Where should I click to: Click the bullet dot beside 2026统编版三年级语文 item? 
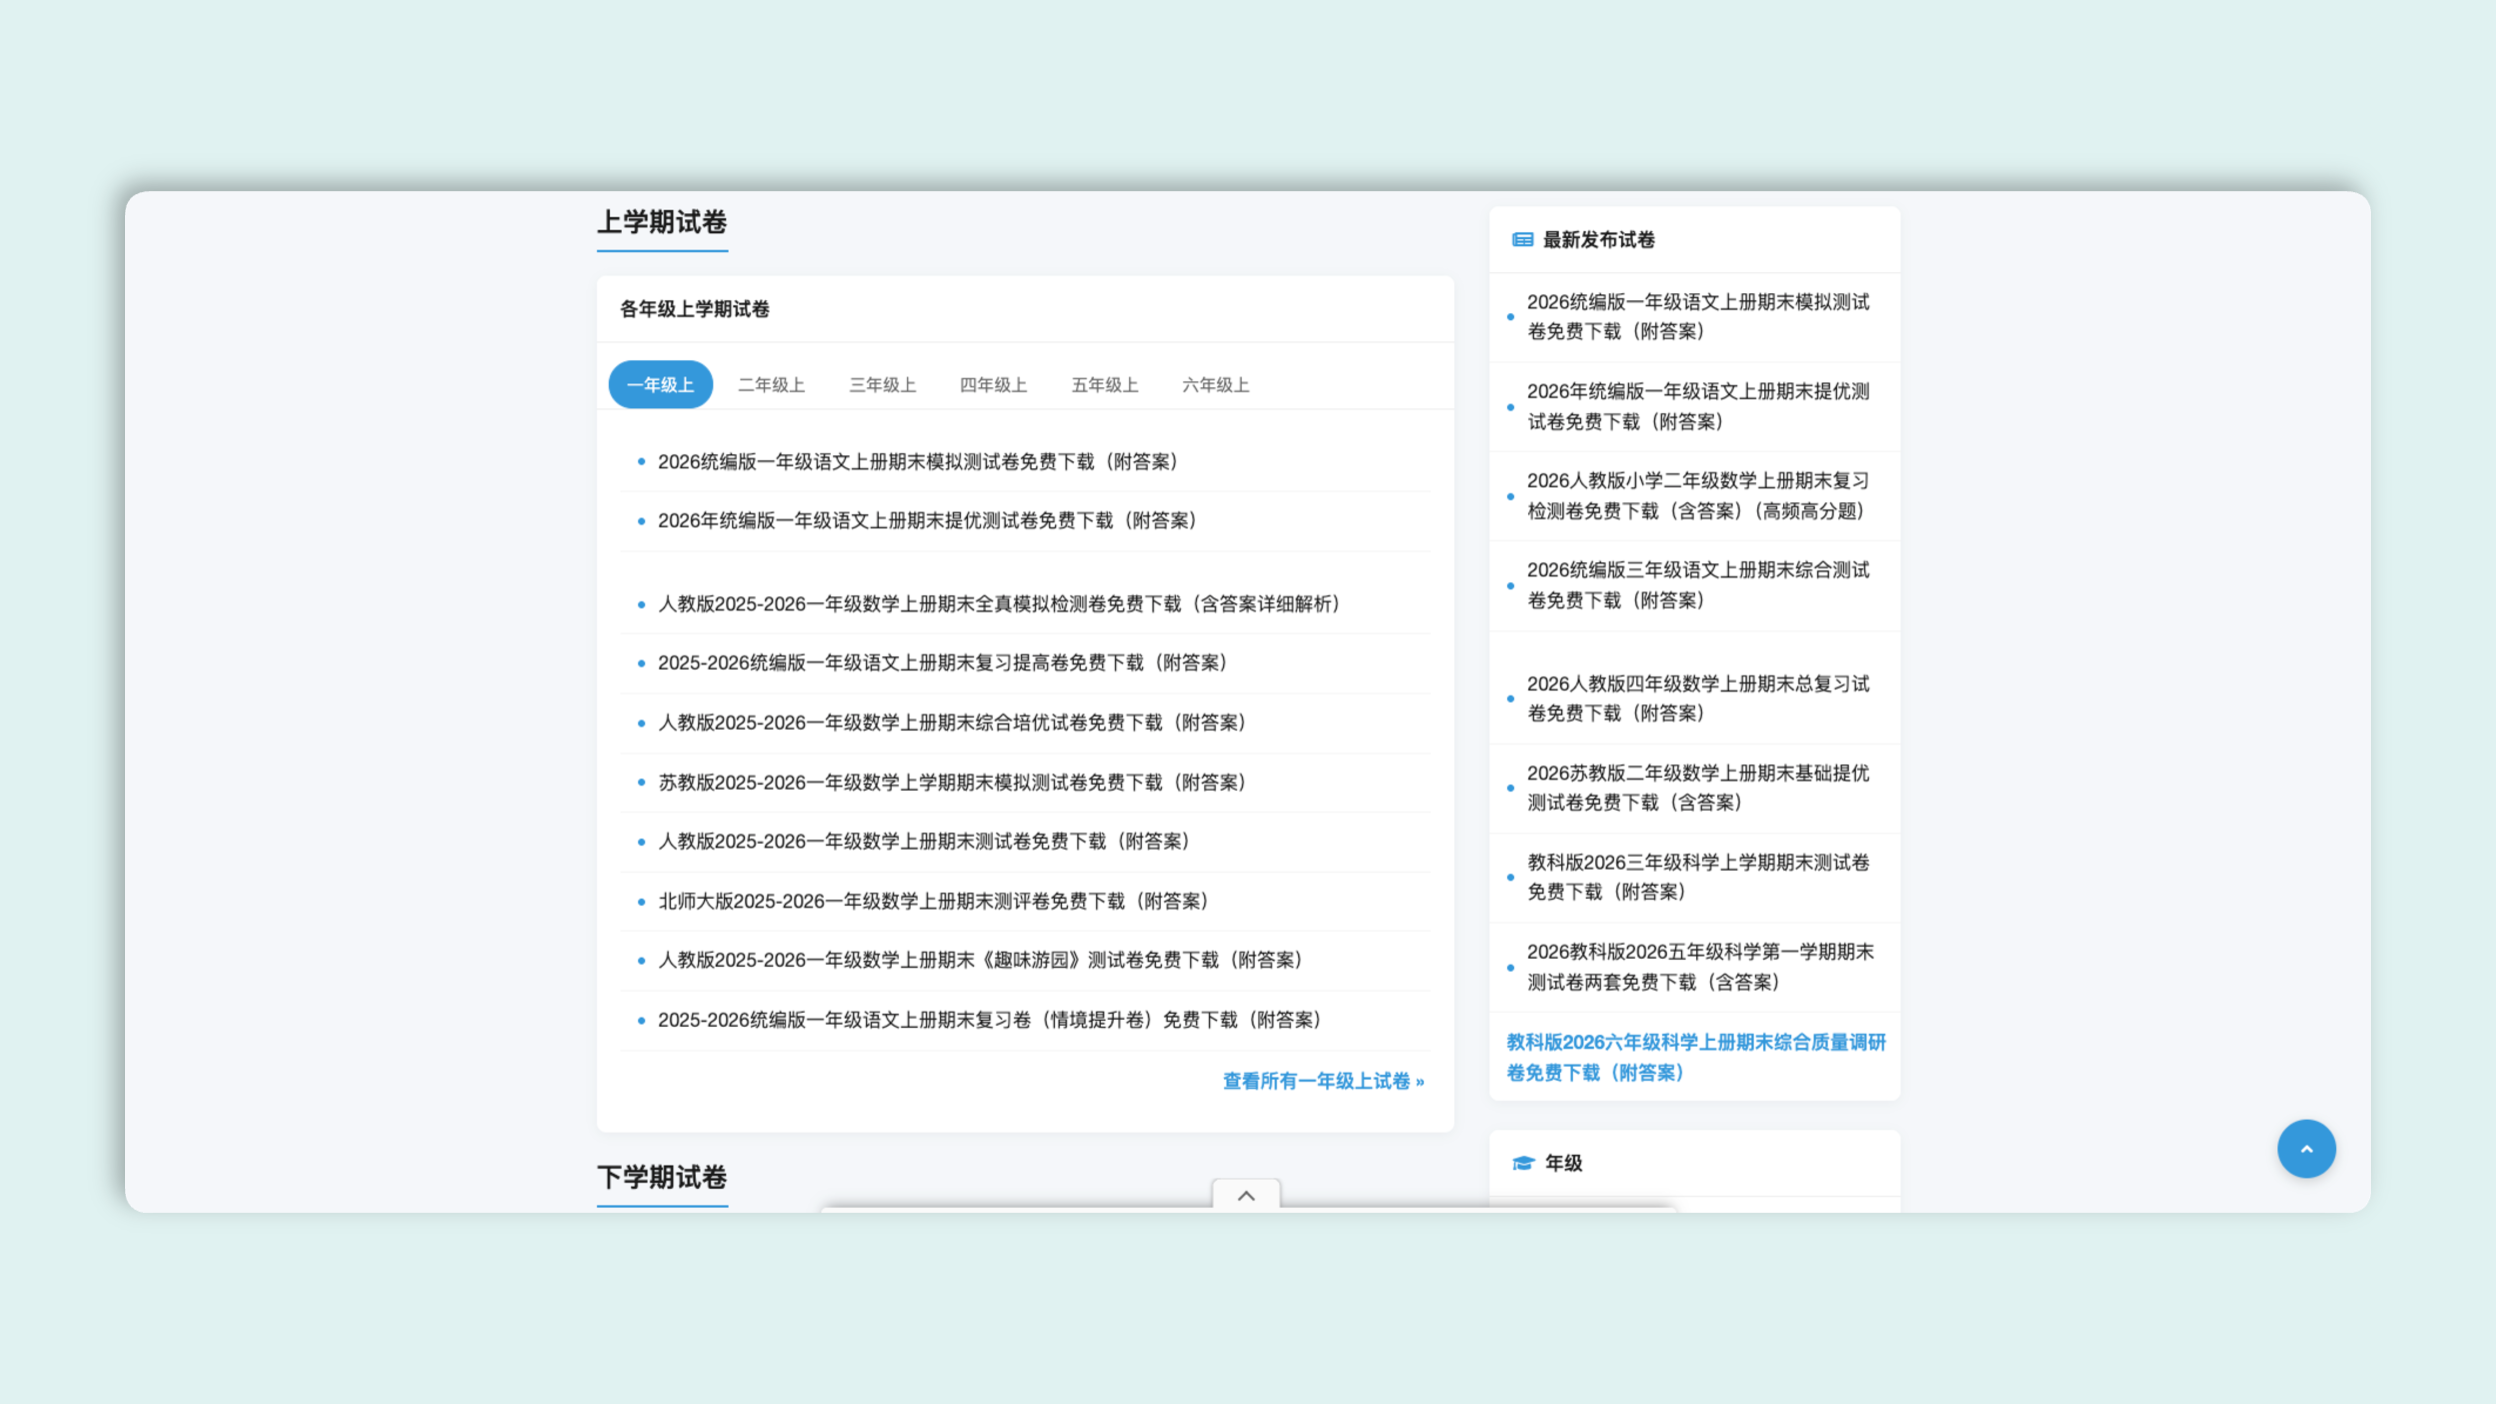1511,586
